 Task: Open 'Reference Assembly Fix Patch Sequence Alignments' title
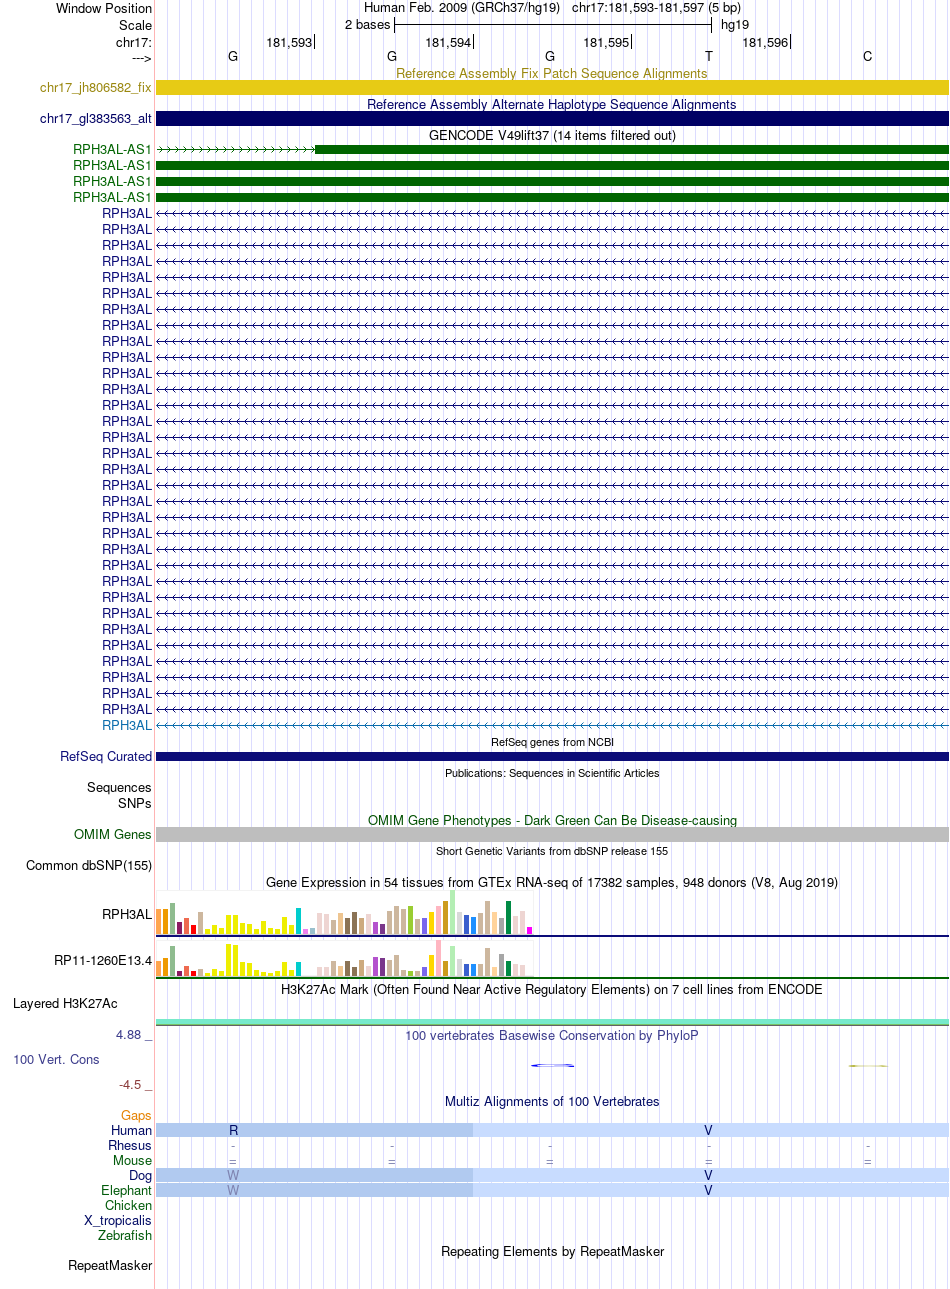(x=552, y=73)
